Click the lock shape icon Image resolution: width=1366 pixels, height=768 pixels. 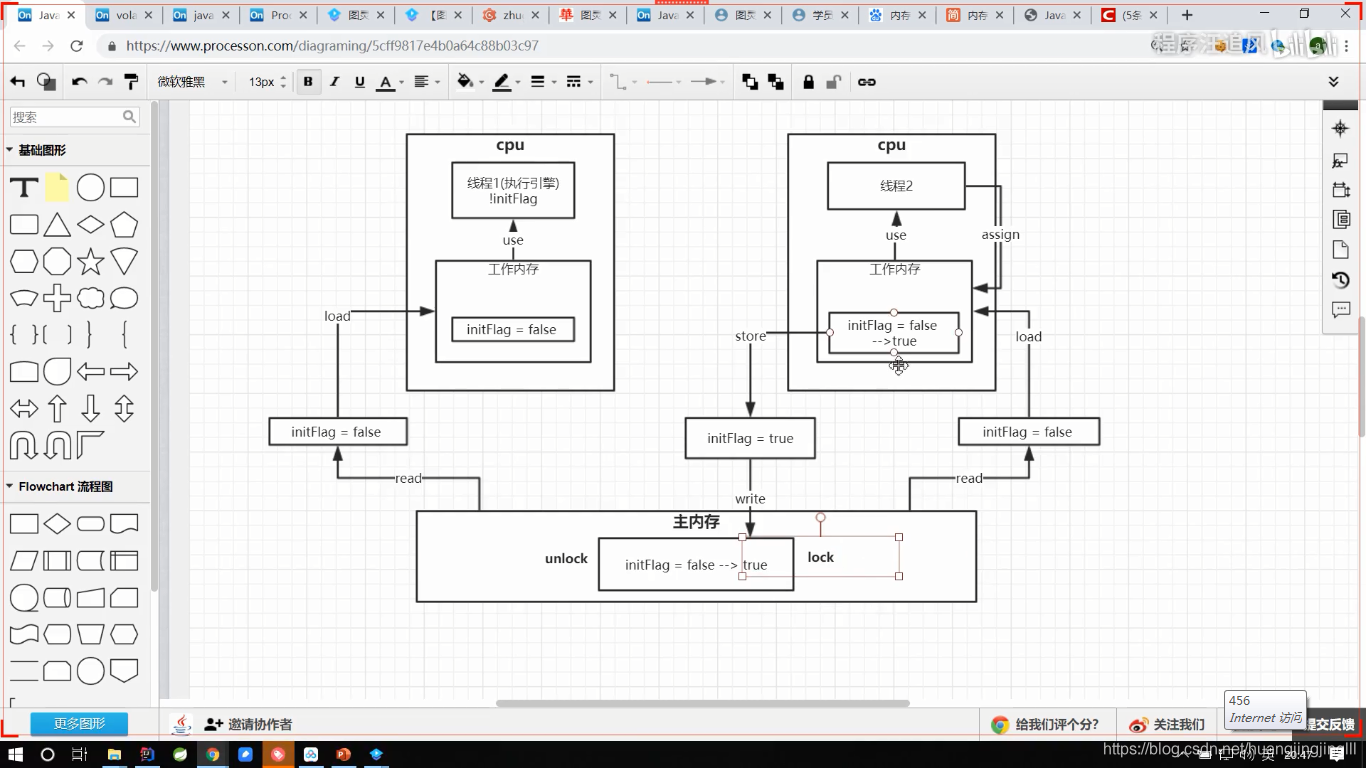pos(808,82)
